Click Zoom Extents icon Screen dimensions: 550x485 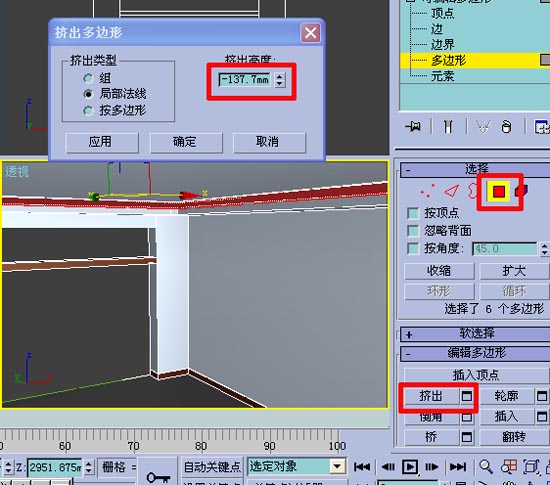(x=531, y=467)
